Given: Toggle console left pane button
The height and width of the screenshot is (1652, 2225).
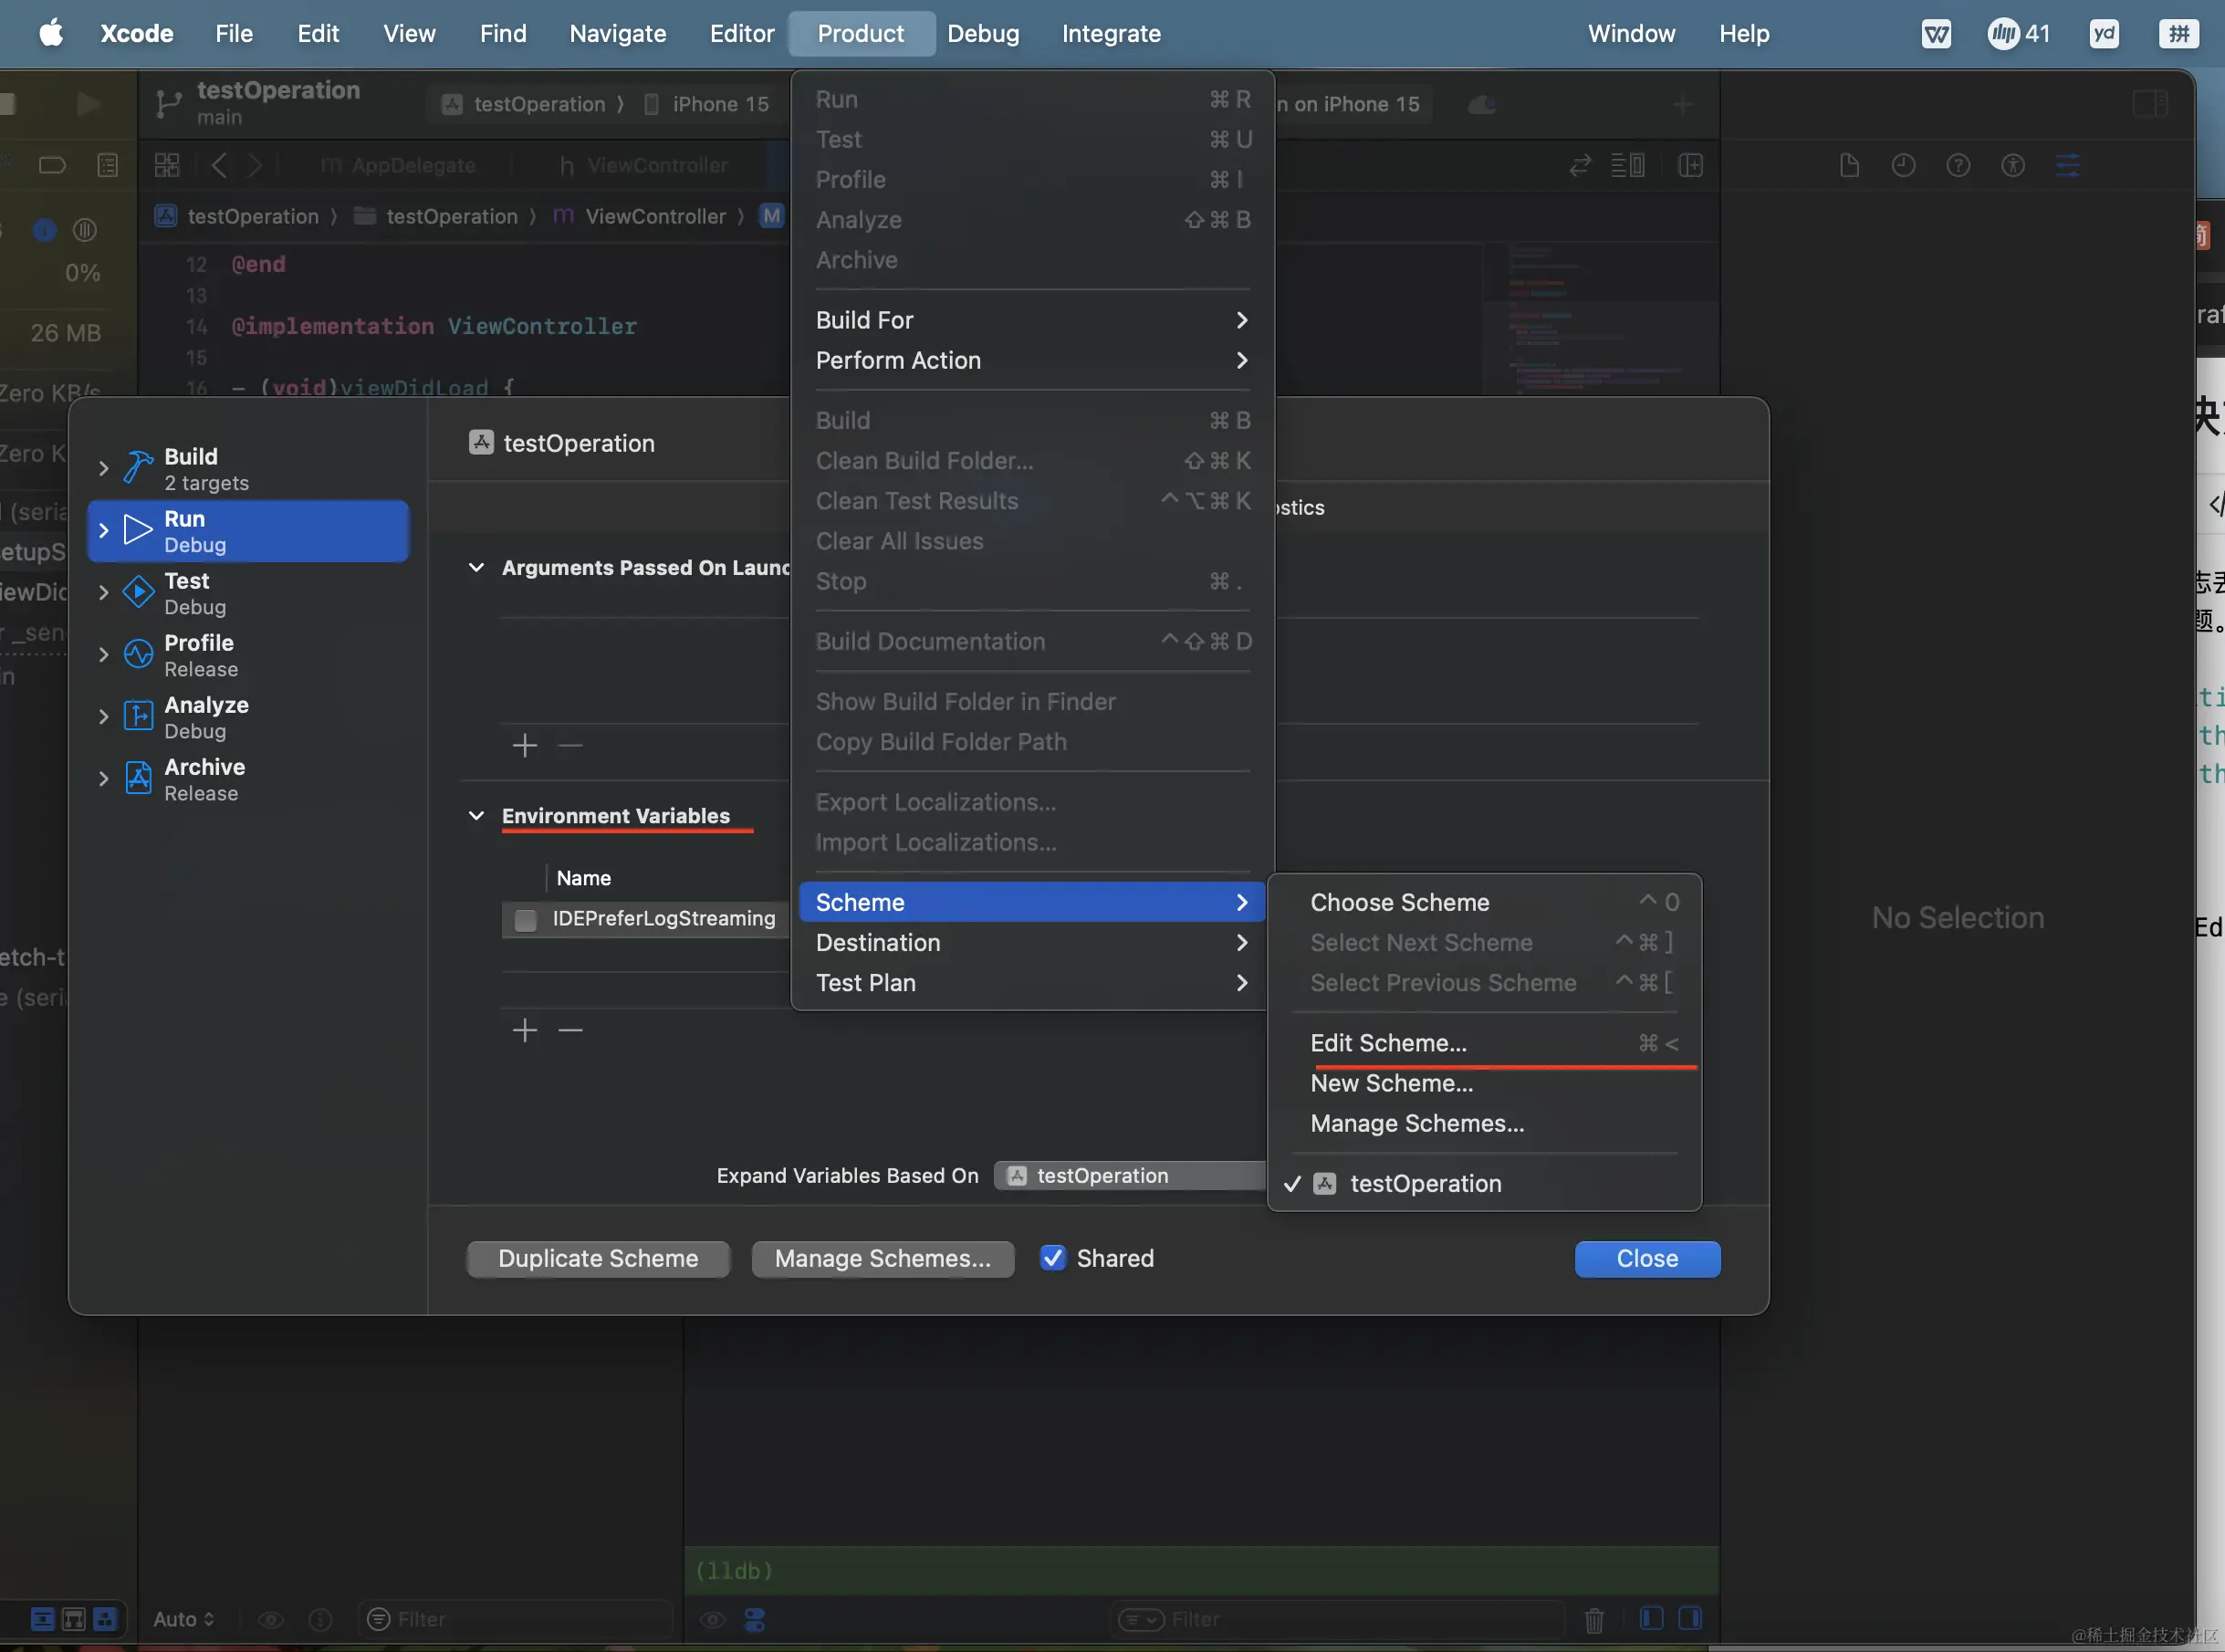Looking at the screenshot, I should click(1652, 1618).
